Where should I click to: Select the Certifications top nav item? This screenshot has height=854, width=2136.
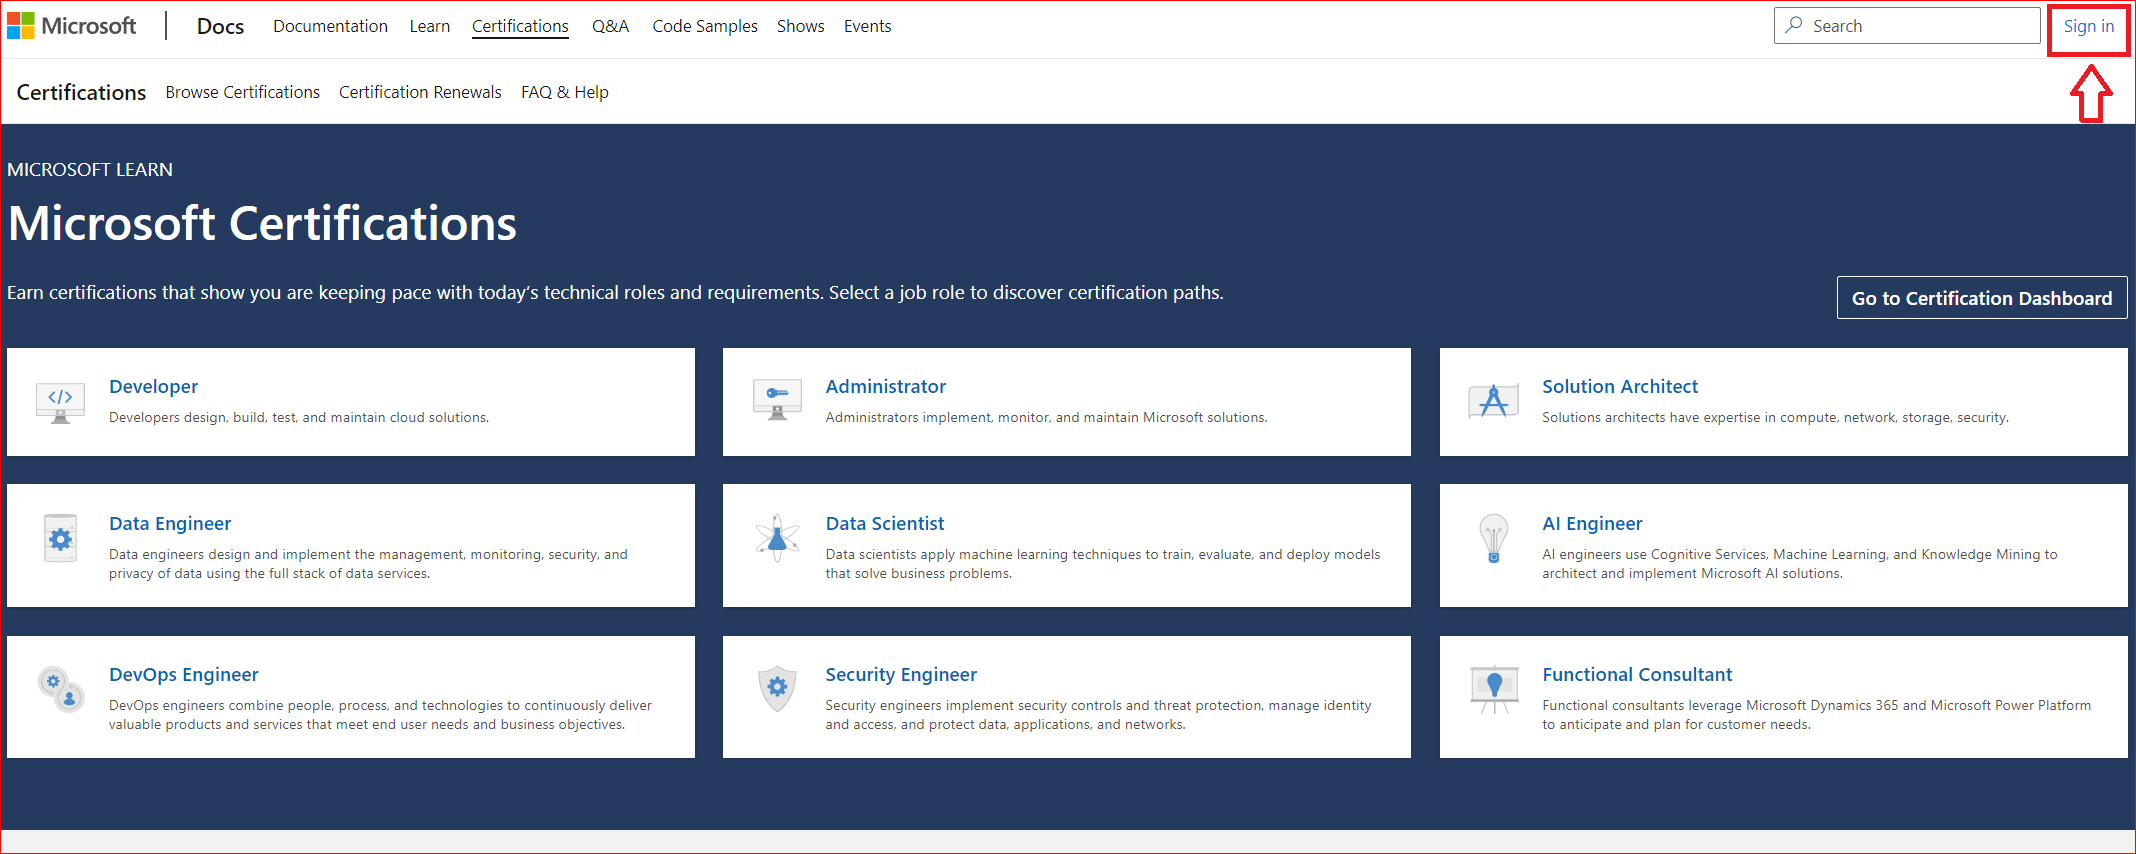520,26
